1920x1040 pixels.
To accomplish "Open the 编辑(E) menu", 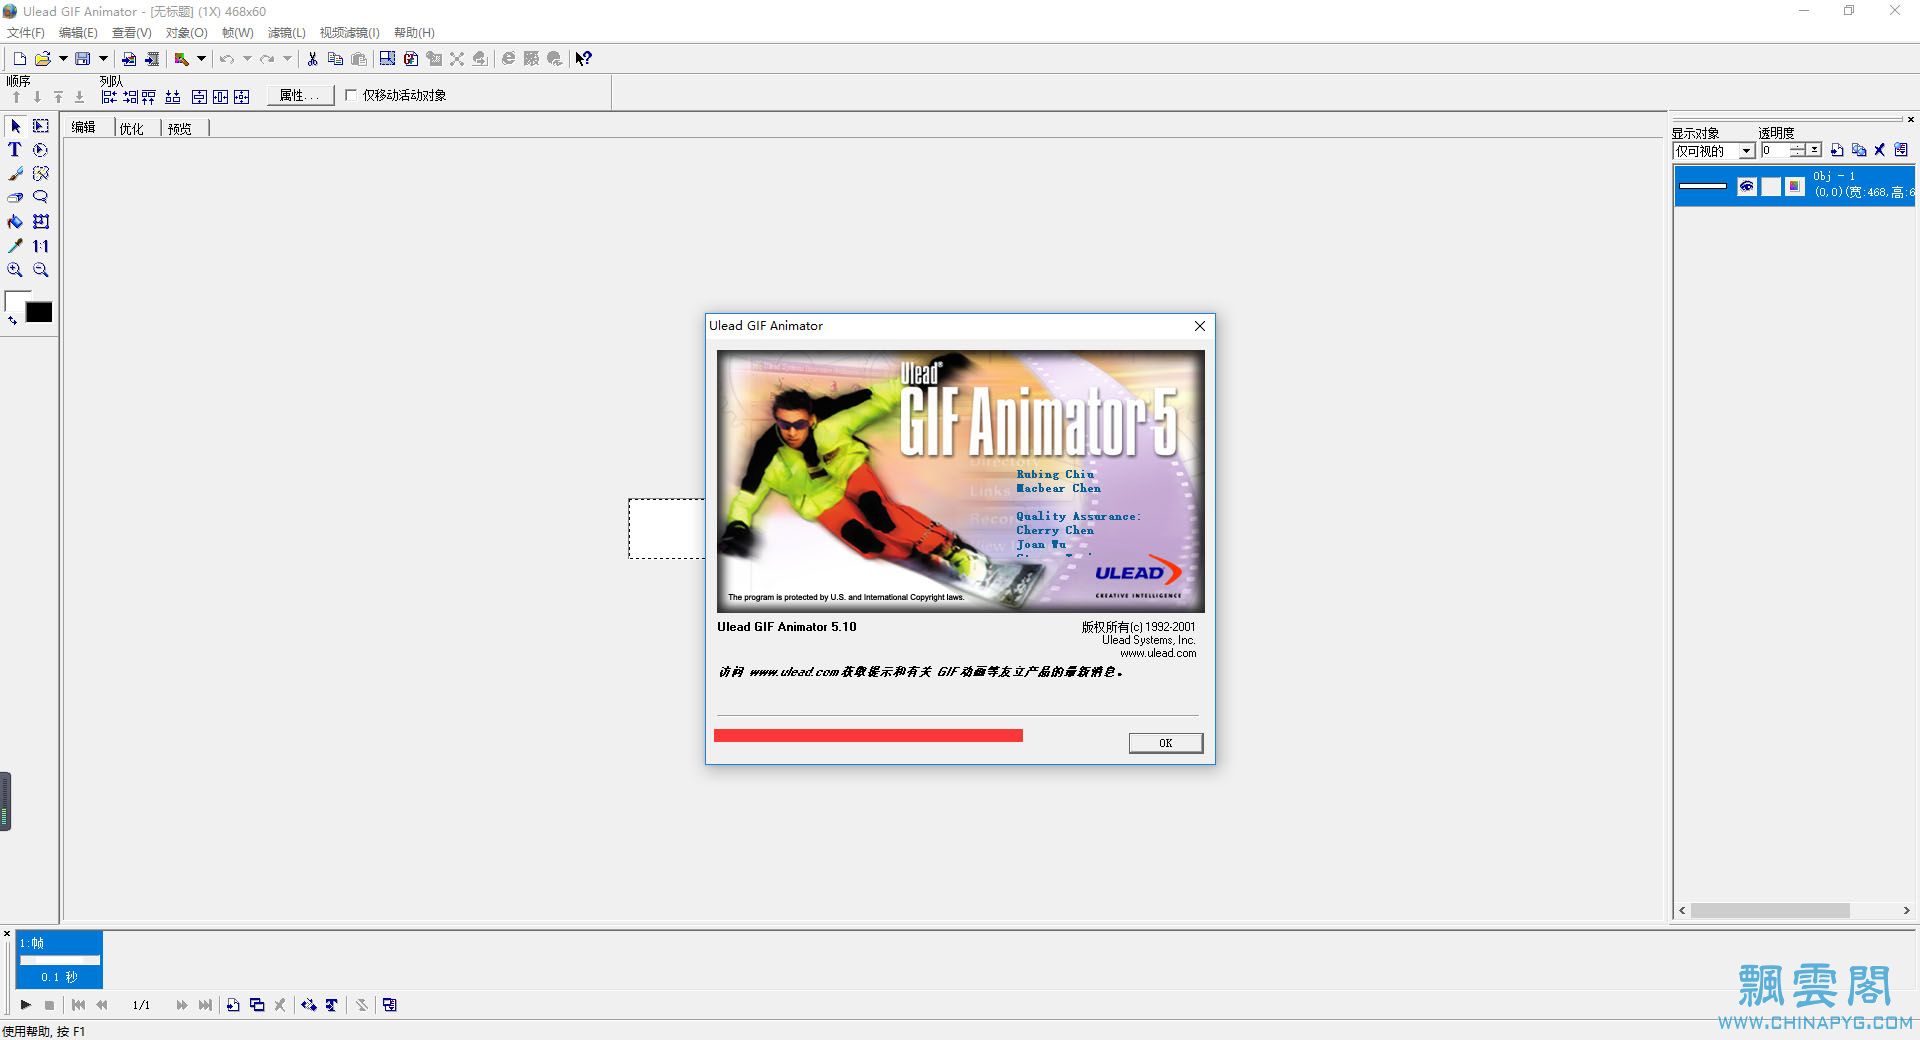I will [x=78, y=33].
